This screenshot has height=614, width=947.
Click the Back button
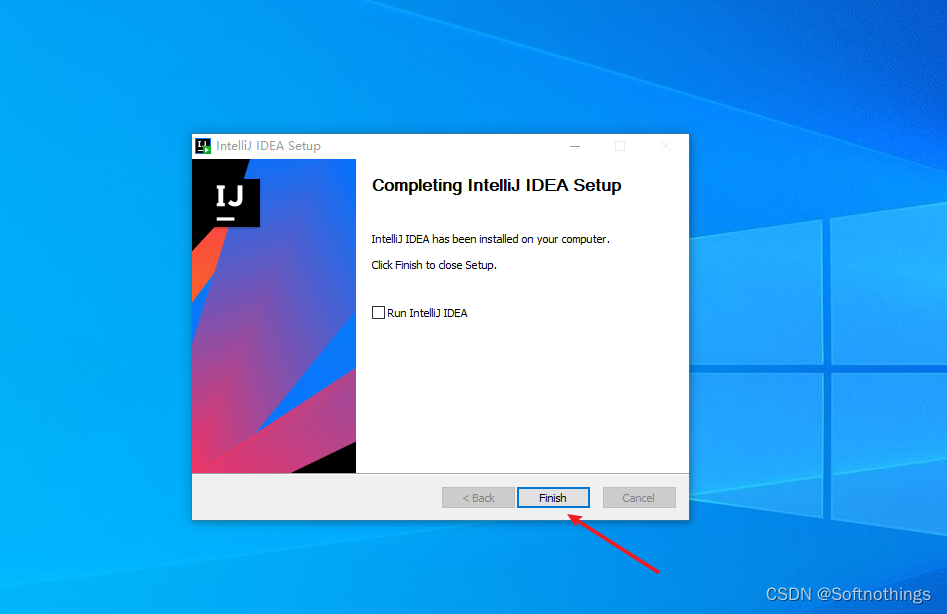tap(478, 497)
